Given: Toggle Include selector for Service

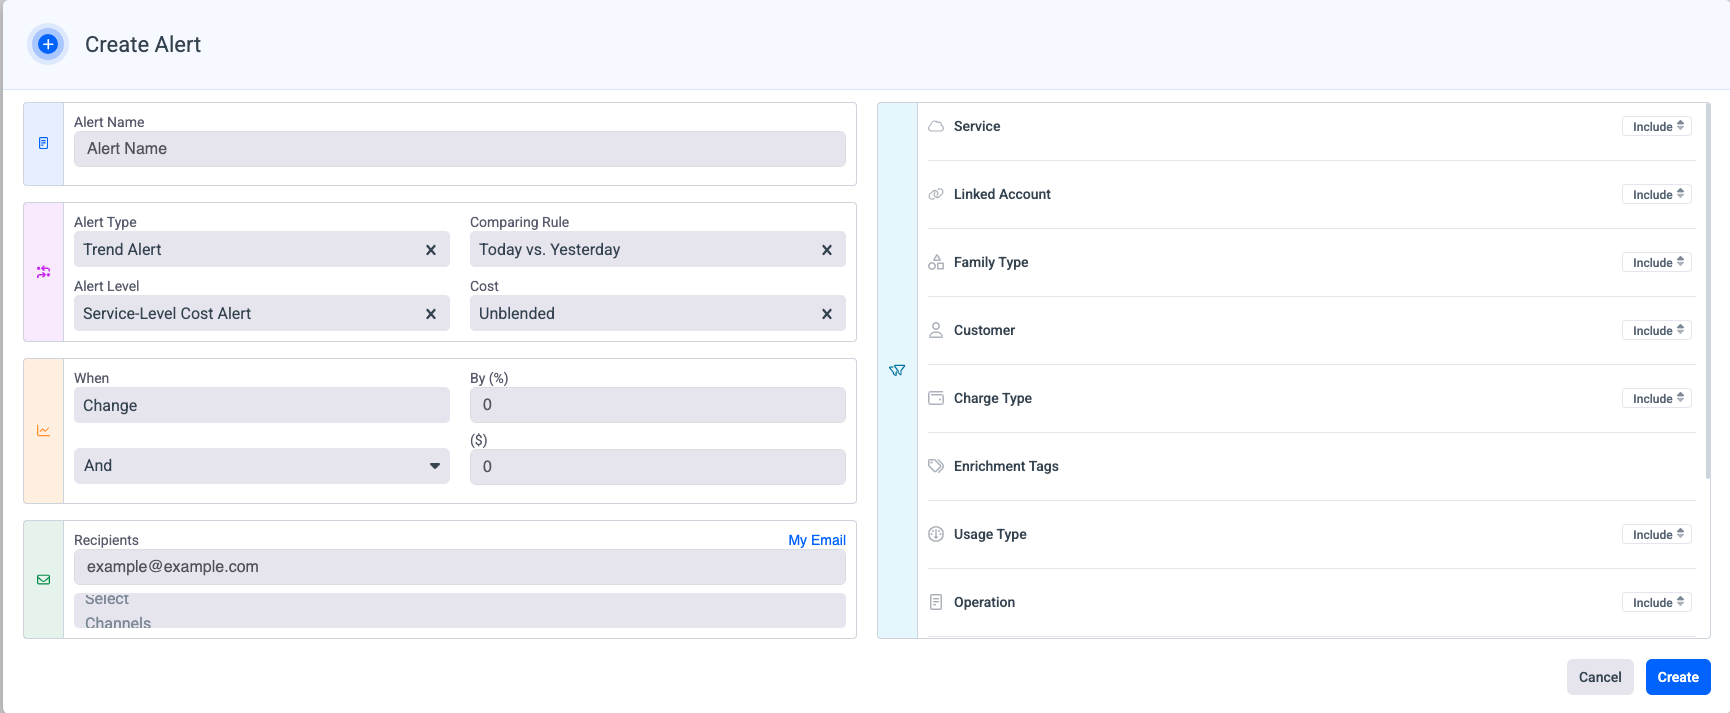Looking at the screenshot, I should (1657, 127).
